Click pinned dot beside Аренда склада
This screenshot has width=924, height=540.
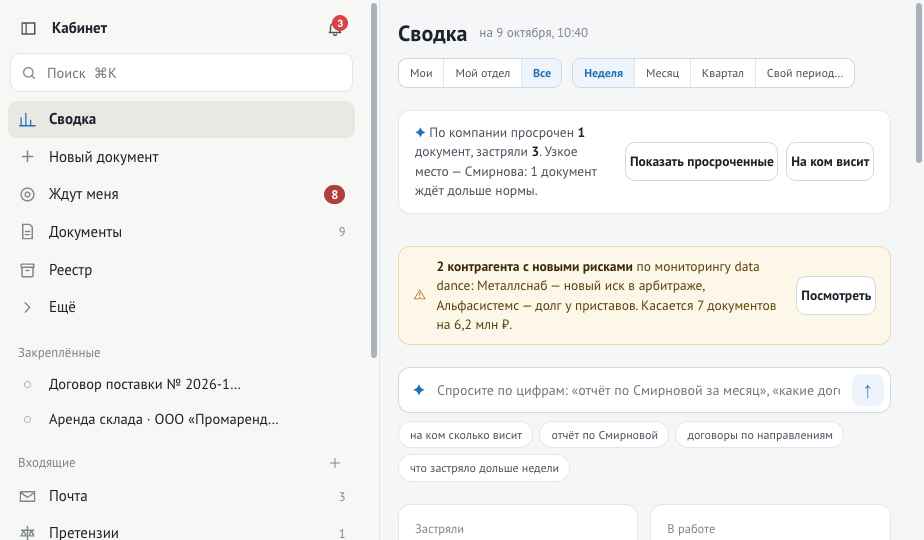tap(27, 420)
